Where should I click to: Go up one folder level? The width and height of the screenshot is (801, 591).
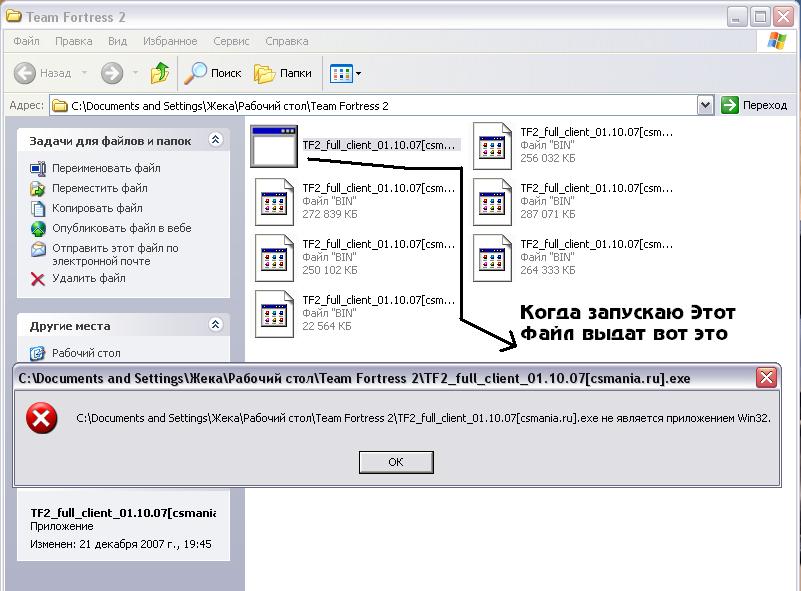[160, 73]
